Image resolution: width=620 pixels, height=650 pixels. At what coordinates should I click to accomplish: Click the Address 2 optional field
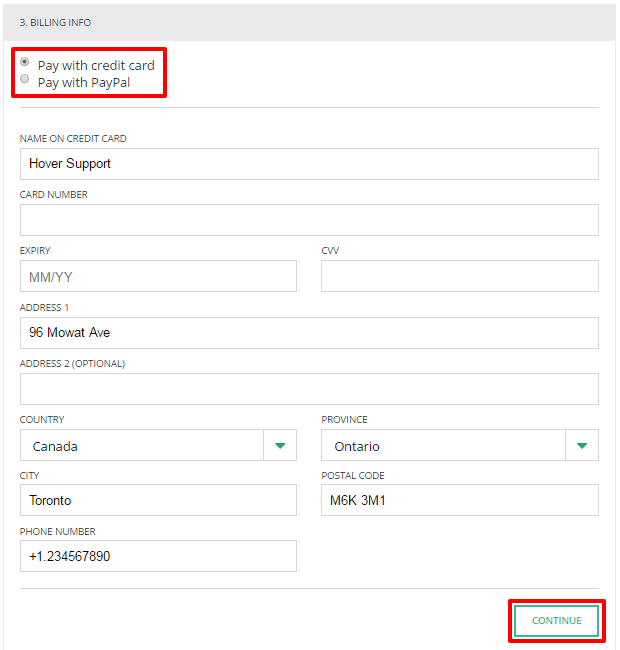[309, 389]
